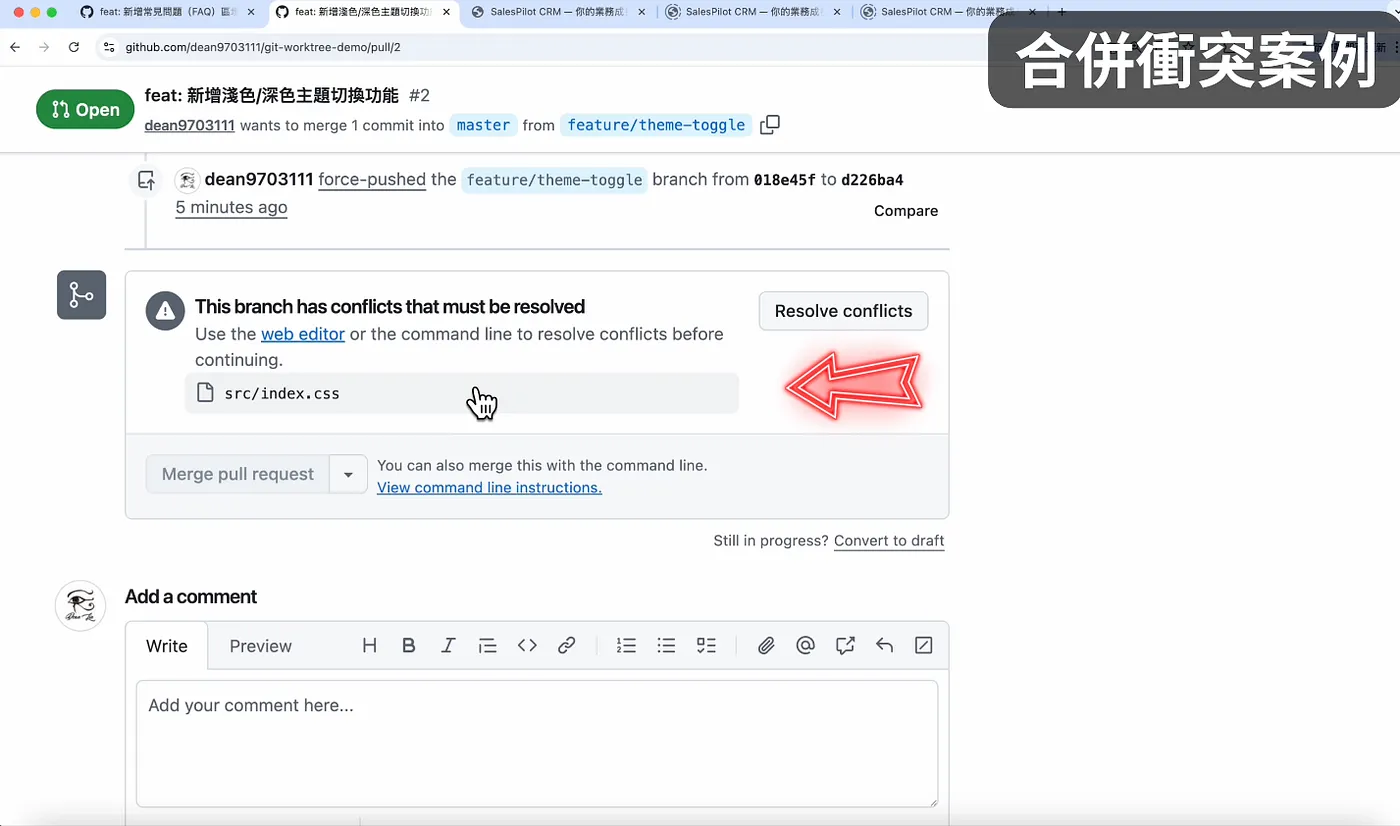Screen dimensions: 1400x826
Task: Click the 5 minutes ago timestamp
Action: click(231, 207)
